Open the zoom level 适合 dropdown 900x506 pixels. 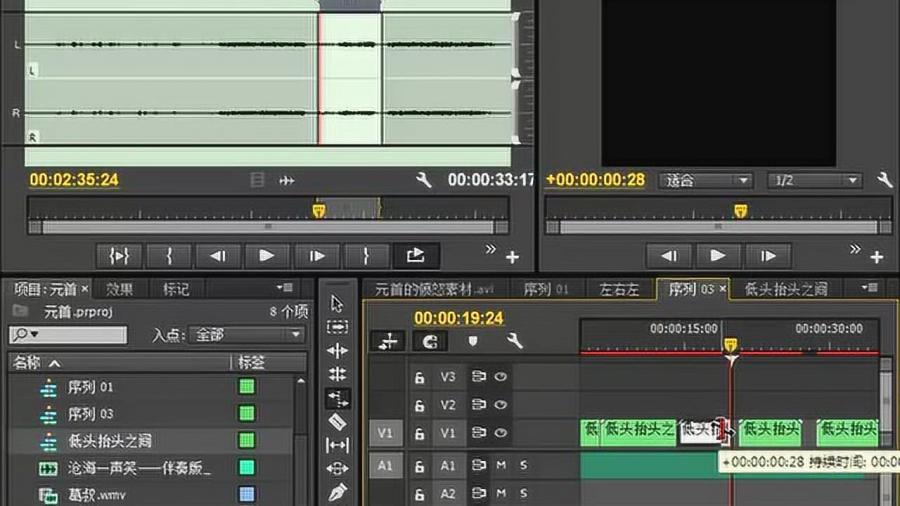[705, 181]
